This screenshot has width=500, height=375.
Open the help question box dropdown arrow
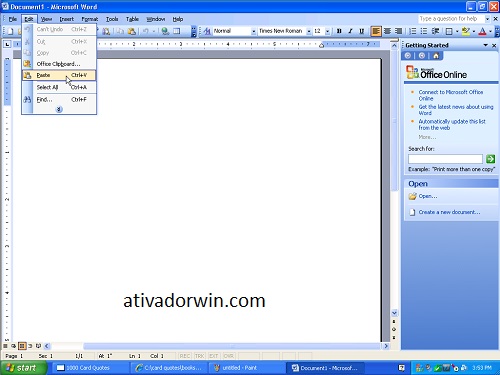click(487, 19)
